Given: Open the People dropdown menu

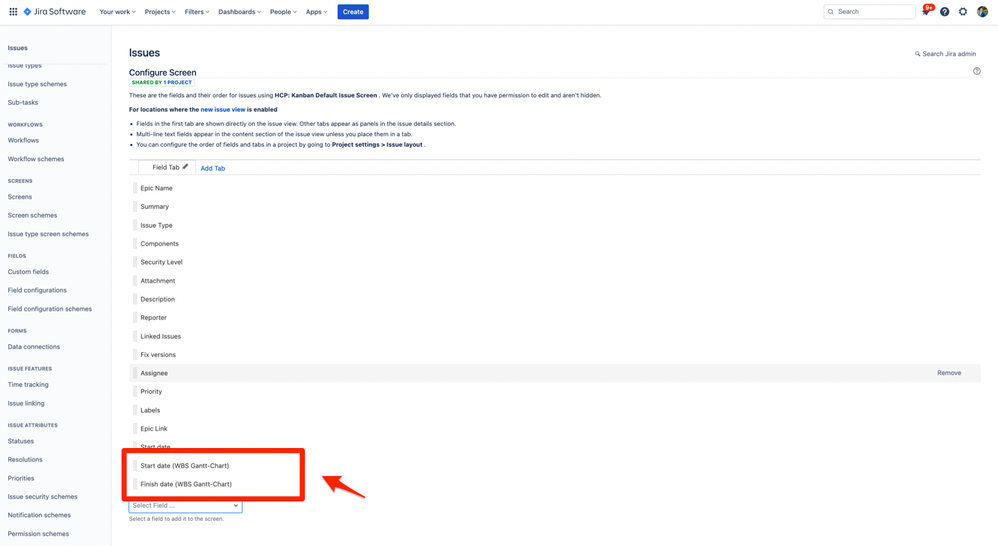Looking at the screenshot, I should (x=283, y=11).
